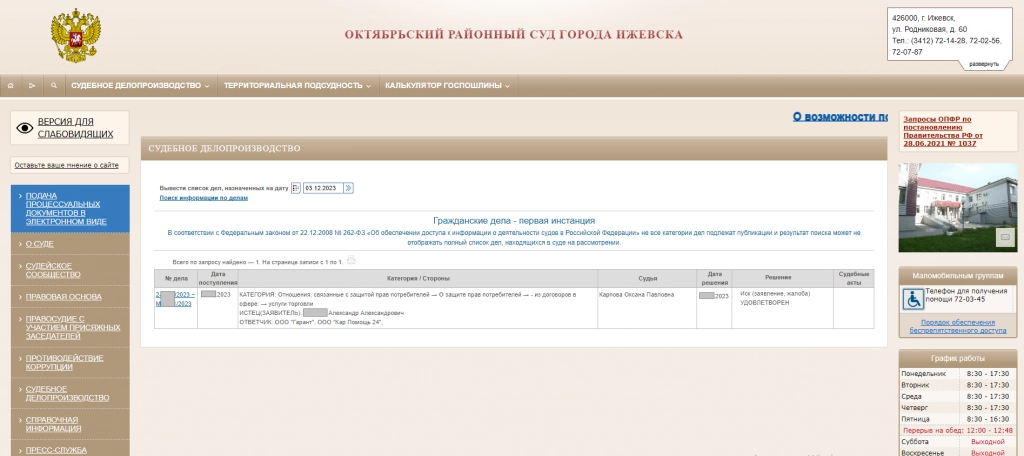The width and height of the screenshot is (1024, 456).
Task: Click Запросы ОПФР по постановлению link
Action: pyautogui.click(x=942, y=131)
